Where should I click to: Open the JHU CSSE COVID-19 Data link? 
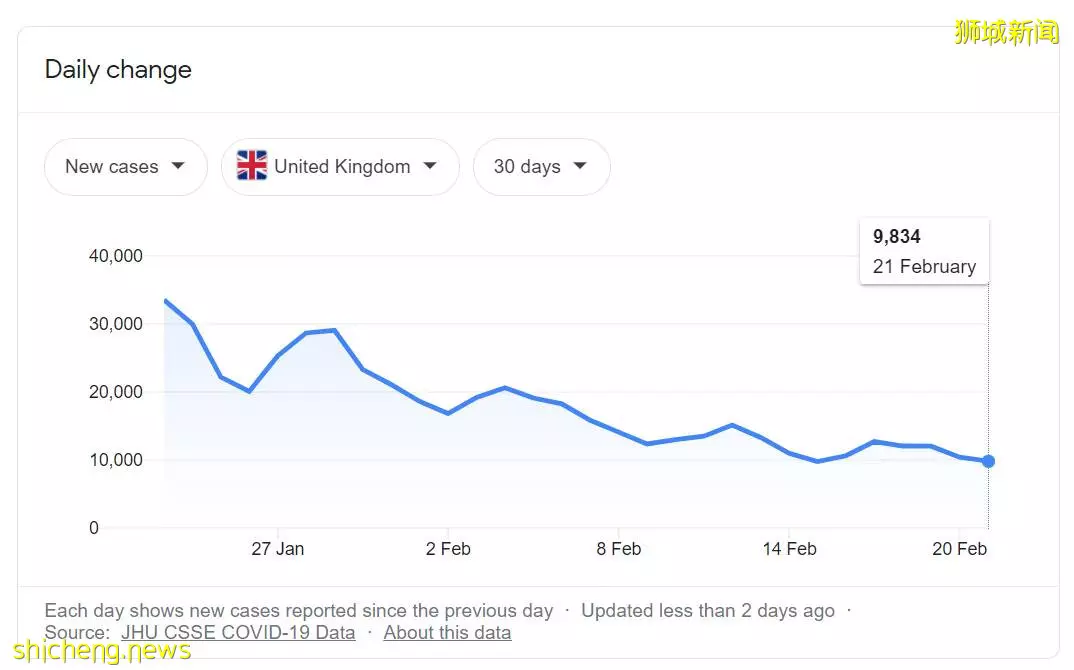[238, 632]
